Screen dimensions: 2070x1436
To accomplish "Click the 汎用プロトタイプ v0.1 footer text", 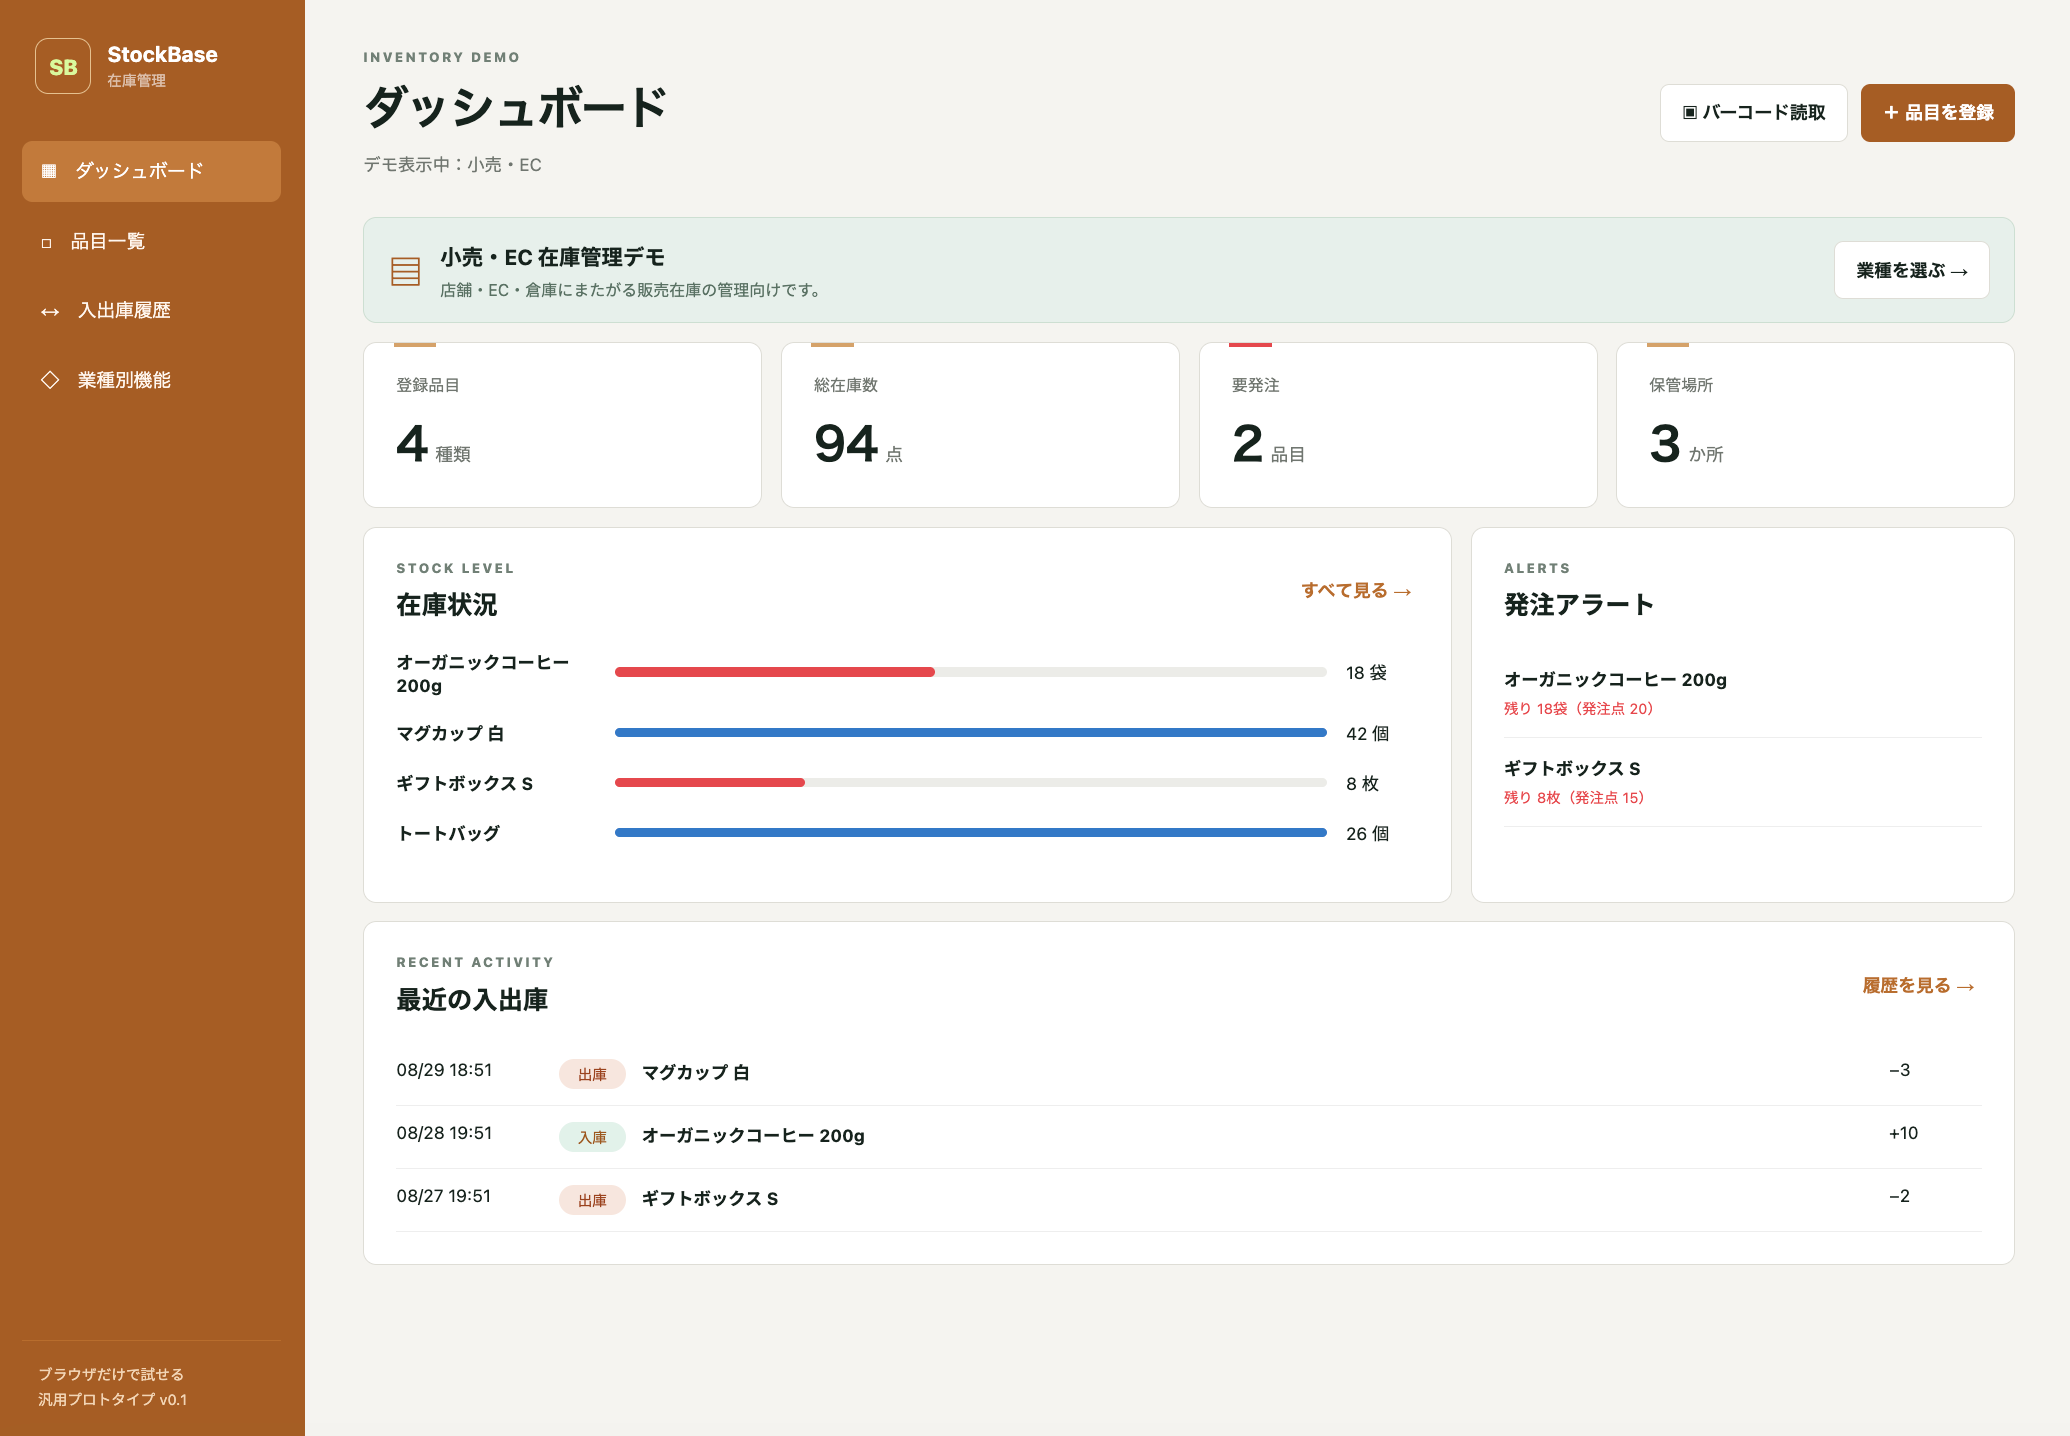I will [x=113, y=1399].
